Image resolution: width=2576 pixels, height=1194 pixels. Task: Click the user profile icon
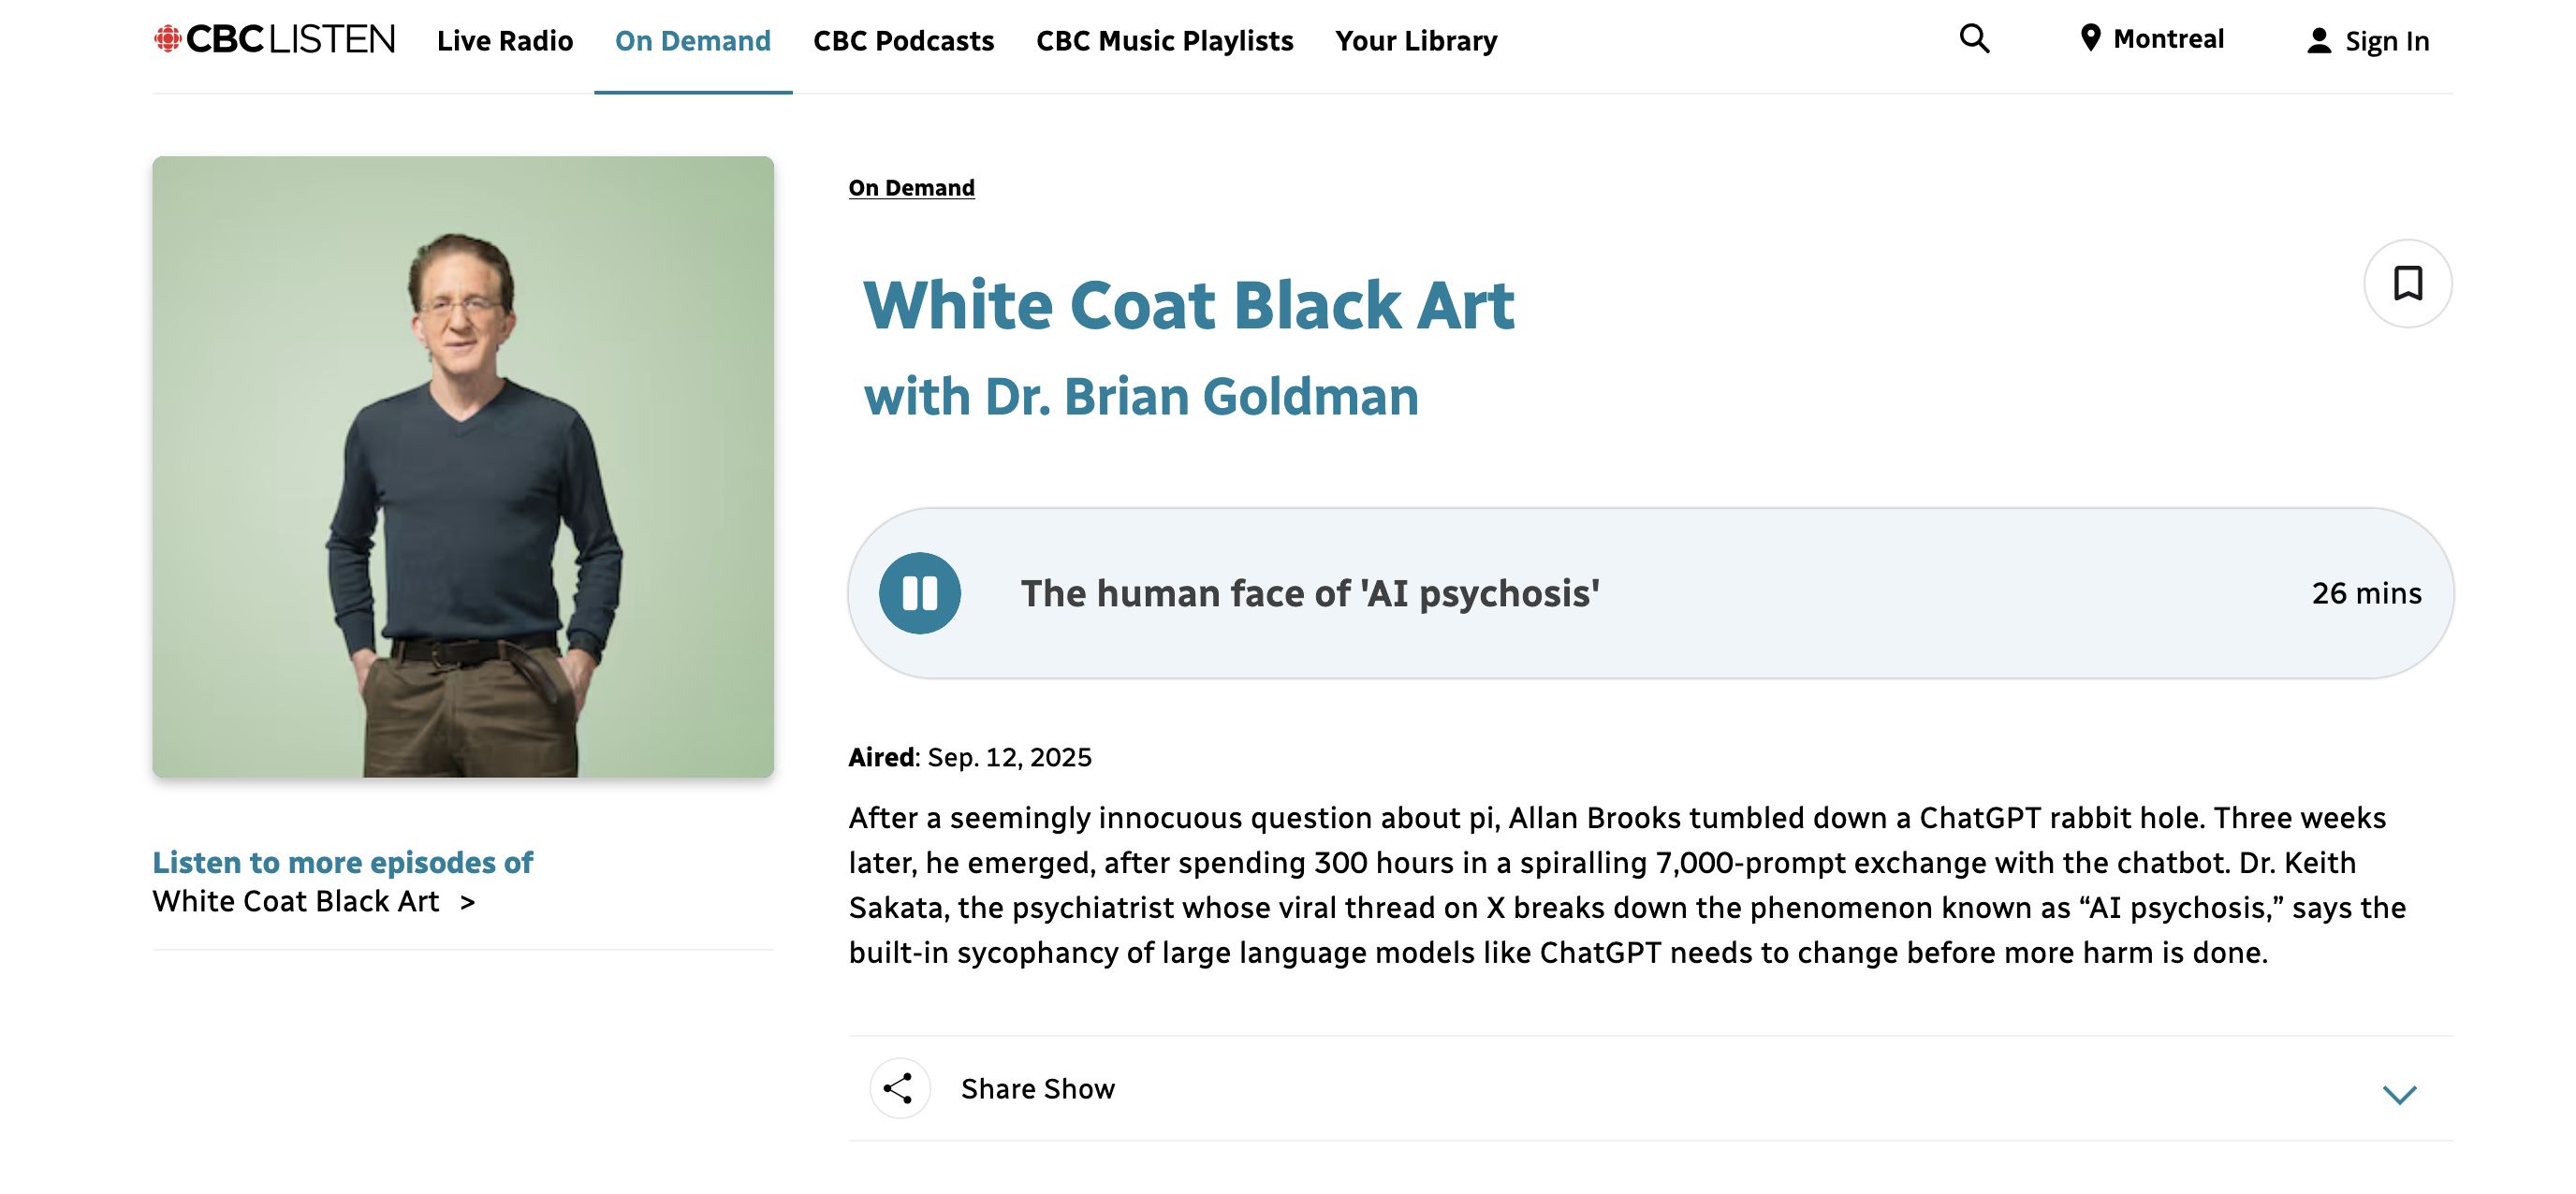2319,41
